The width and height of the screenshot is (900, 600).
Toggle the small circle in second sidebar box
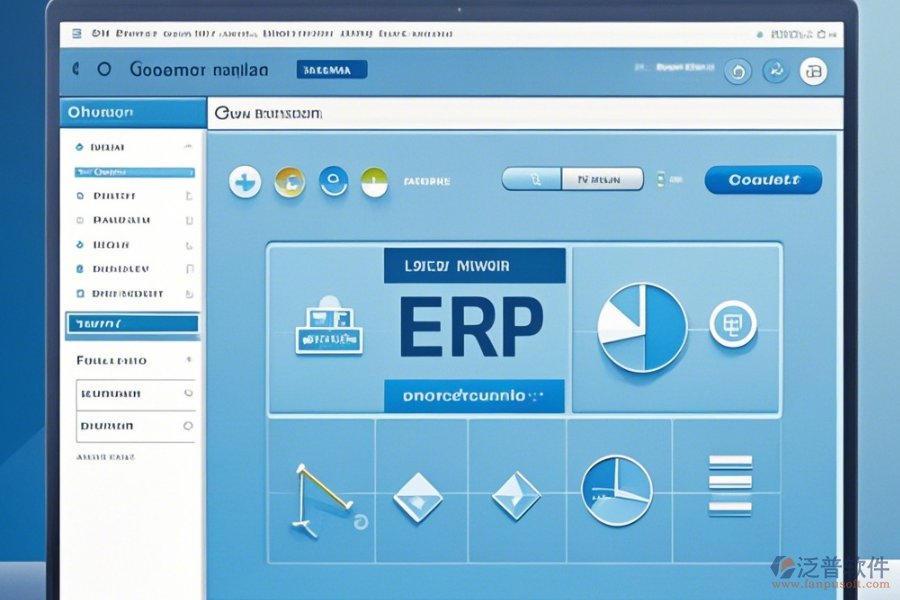[187, 426]
